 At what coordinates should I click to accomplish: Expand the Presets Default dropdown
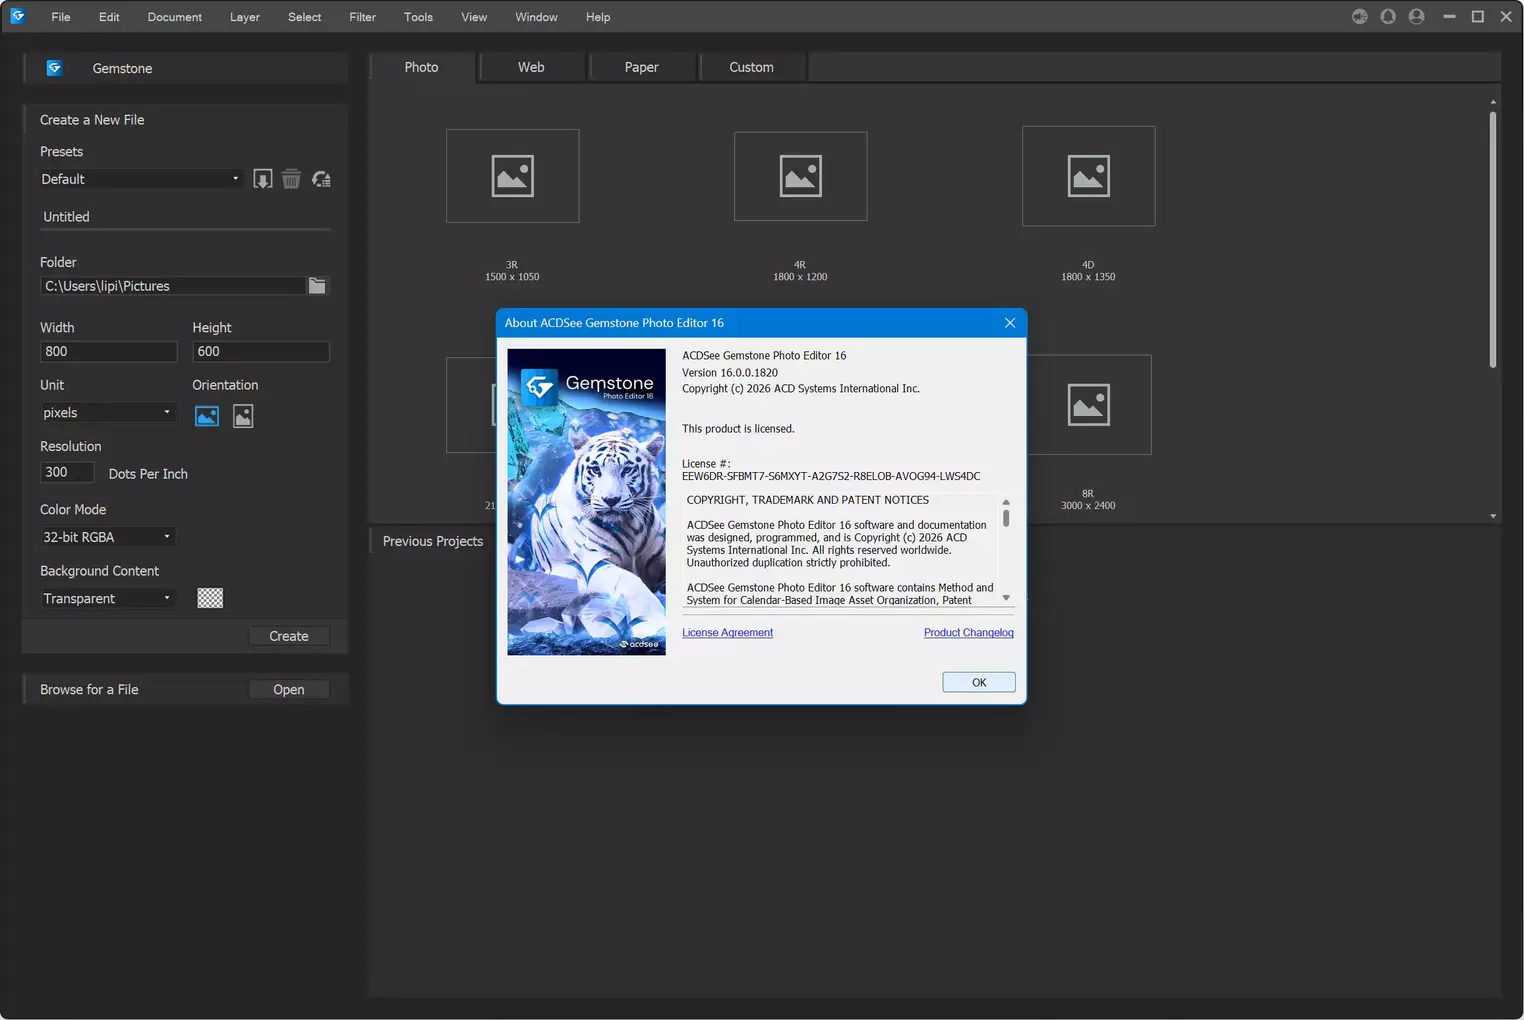(x=140, y=179)
